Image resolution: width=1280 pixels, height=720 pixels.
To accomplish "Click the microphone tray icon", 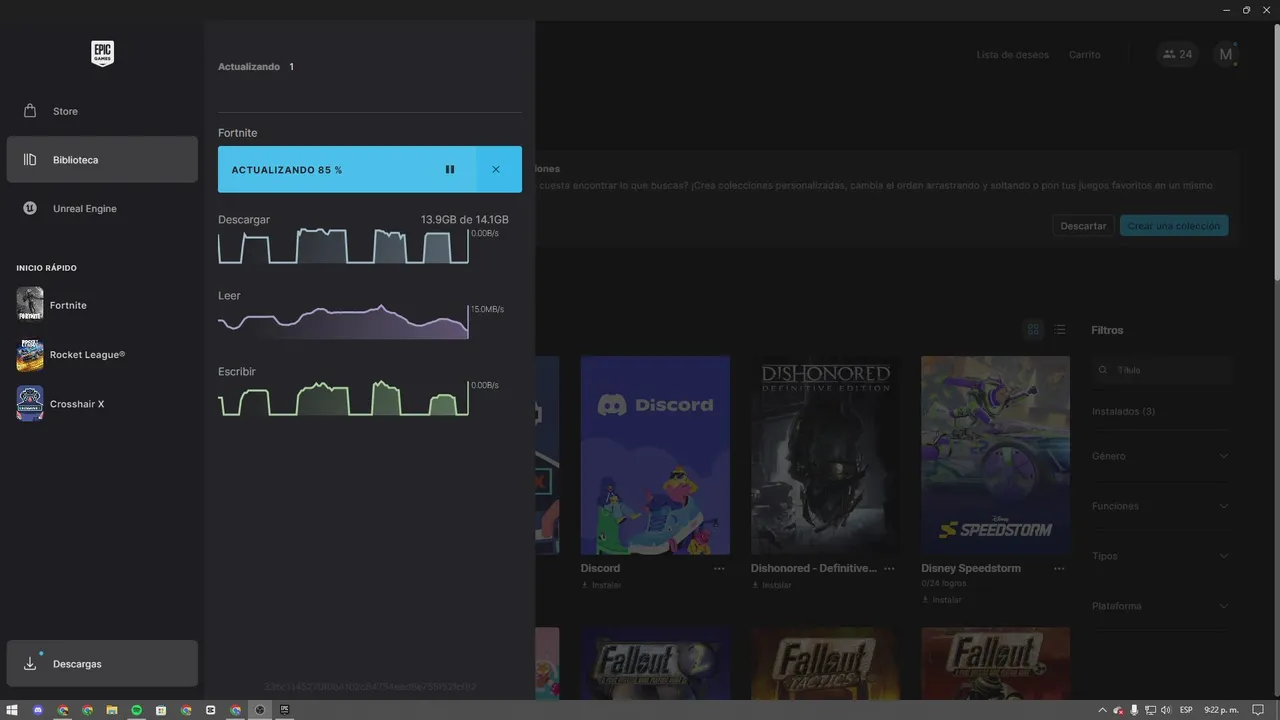I will (x=1134, y=710).
